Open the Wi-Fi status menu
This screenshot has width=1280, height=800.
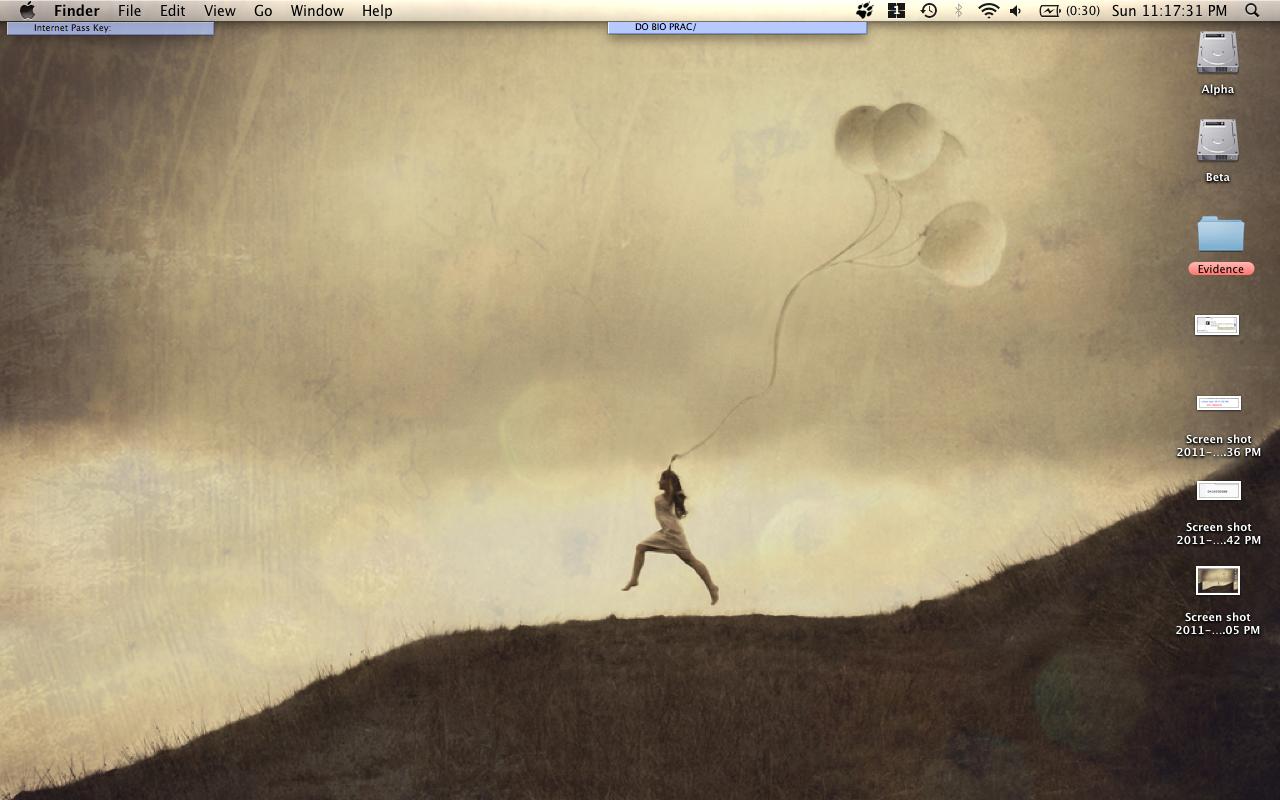point(988,11)
